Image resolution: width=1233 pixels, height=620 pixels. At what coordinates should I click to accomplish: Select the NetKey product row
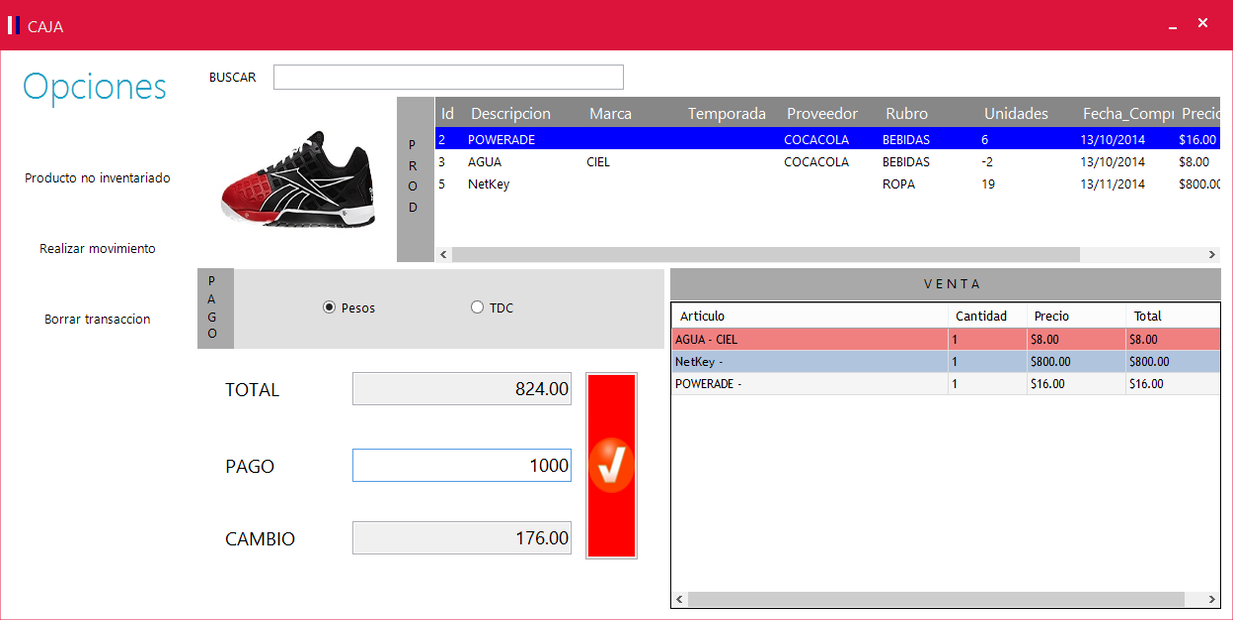pos(828,184)
